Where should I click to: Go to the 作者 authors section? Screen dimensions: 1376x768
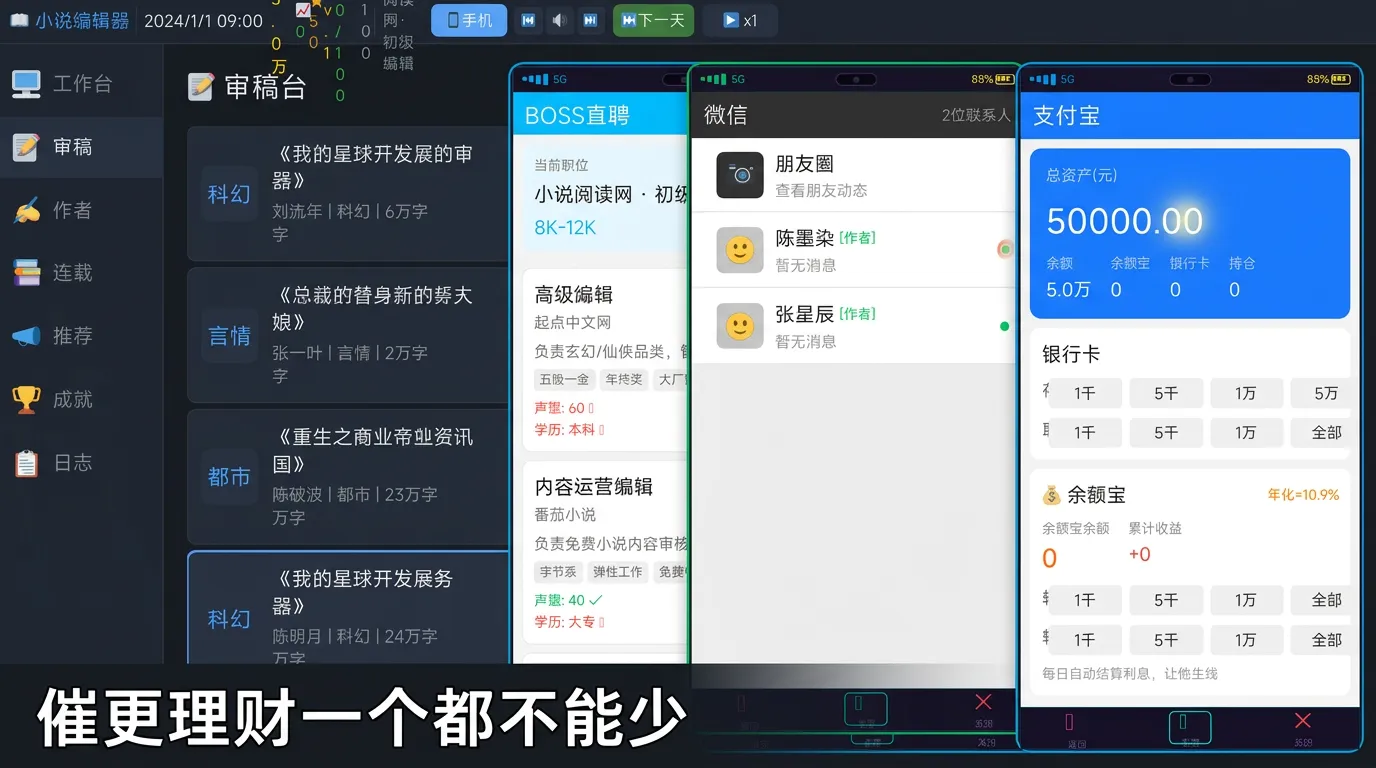click(x=81, y=210)
